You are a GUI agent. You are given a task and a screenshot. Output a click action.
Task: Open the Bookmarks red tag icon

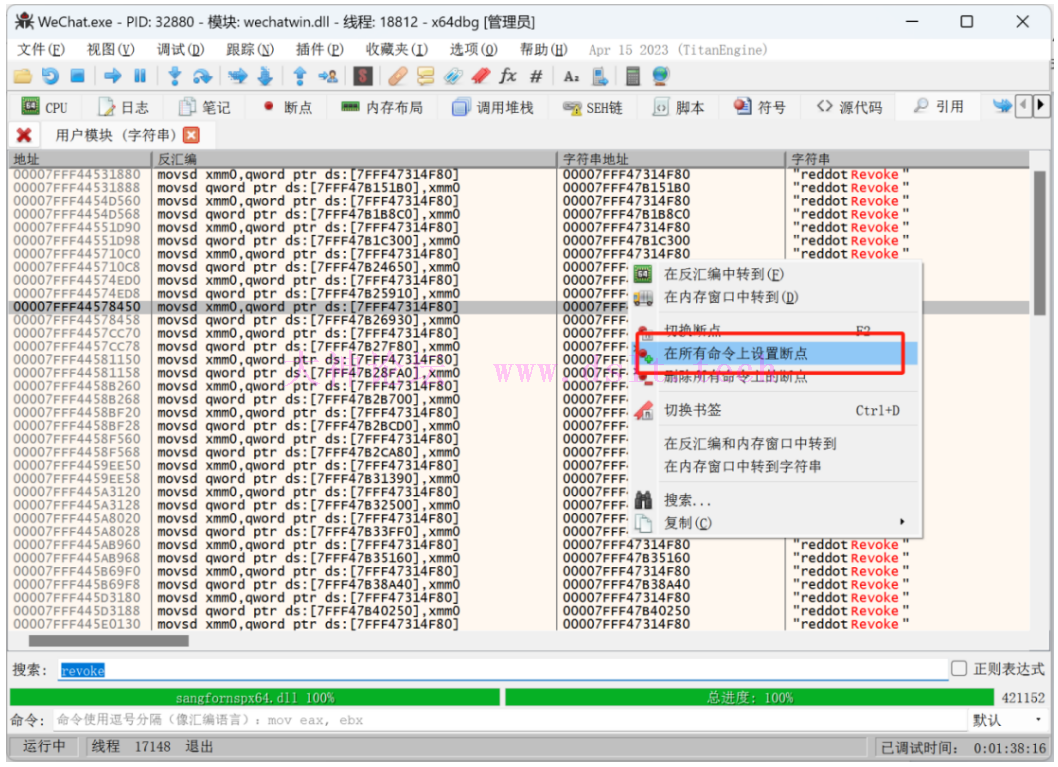(x=480, y=76)
